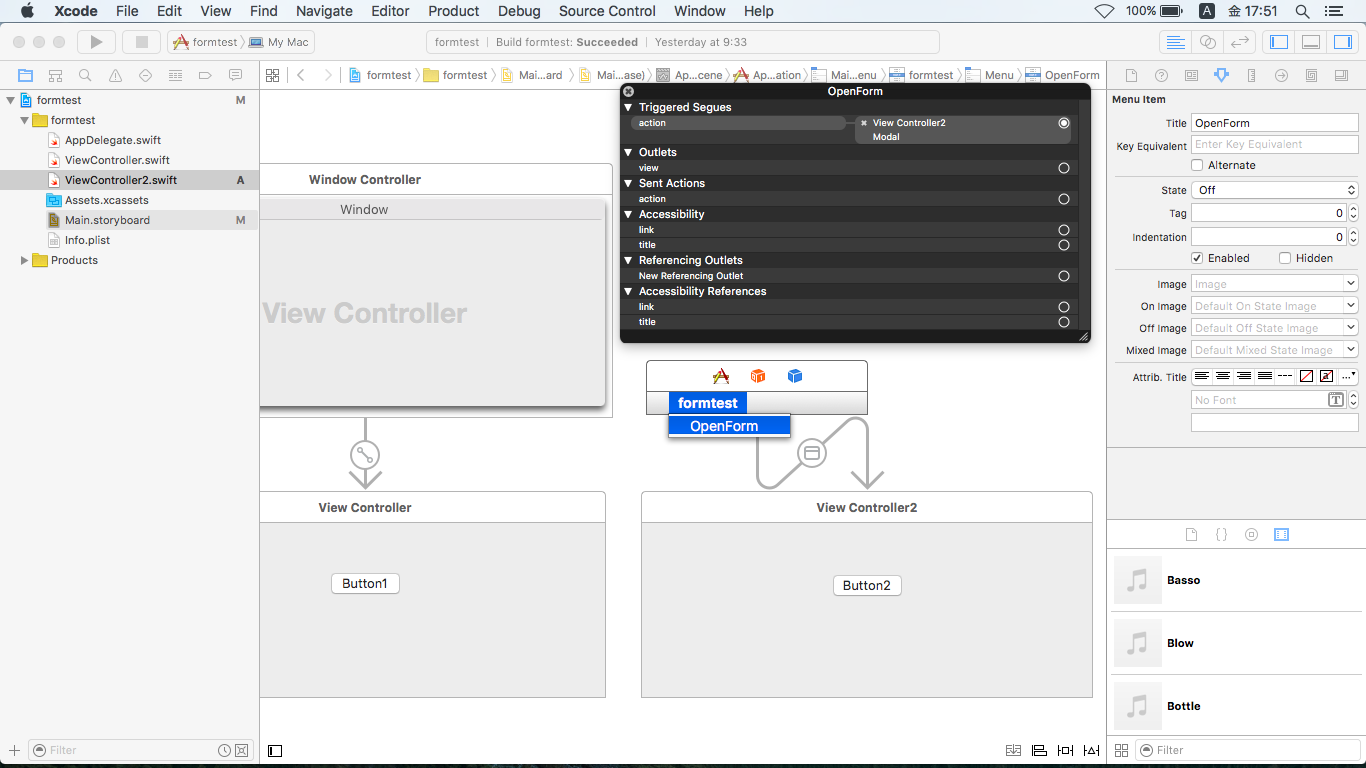Open the Identity inspector
The image size is (1366, 768).
tap(1191, 74)
